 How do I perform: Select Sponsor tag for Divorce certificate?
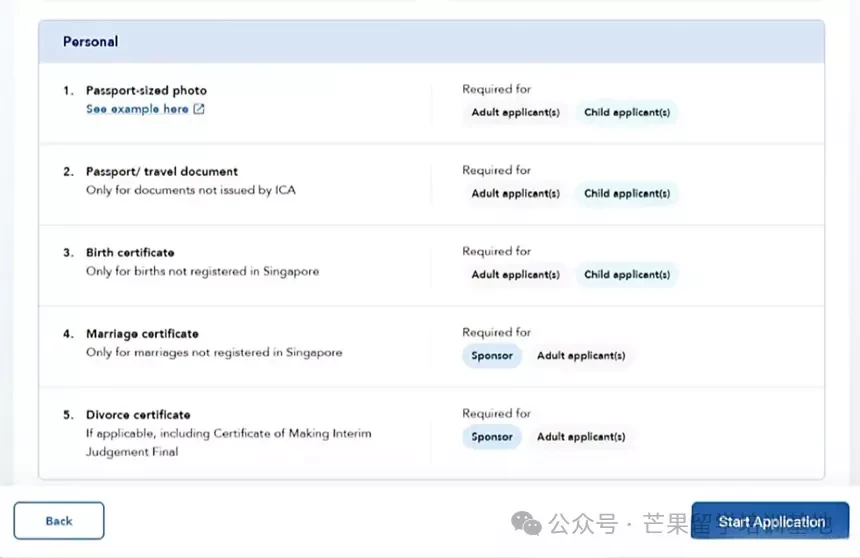pyautogui.click(x=492, y=437)
